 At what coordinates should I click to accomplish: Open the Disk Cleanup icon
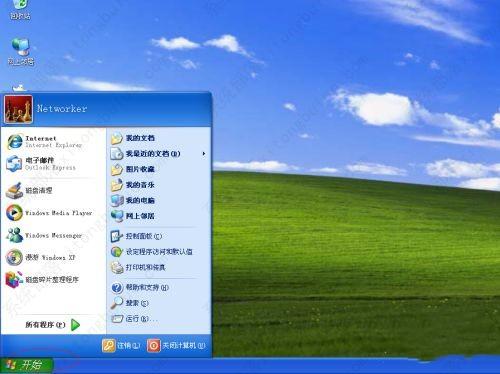click(14, 190)
